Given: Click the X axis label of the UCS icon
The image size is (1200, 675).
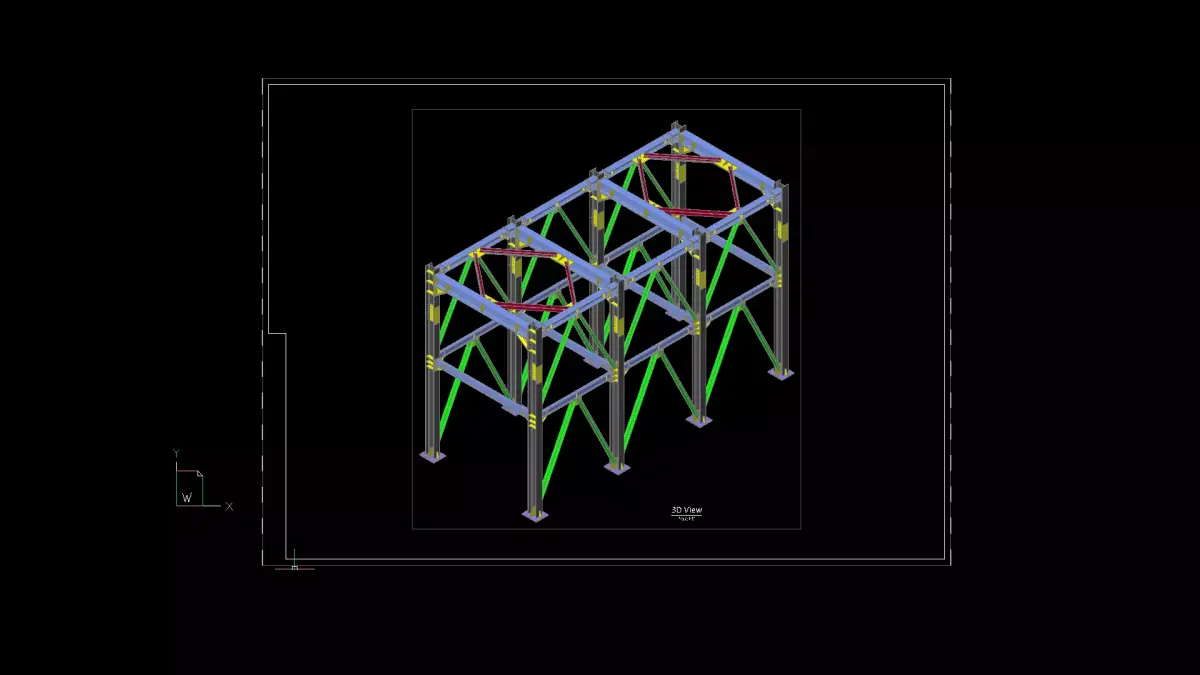Looking at the screenshot, I should (230, 506).
